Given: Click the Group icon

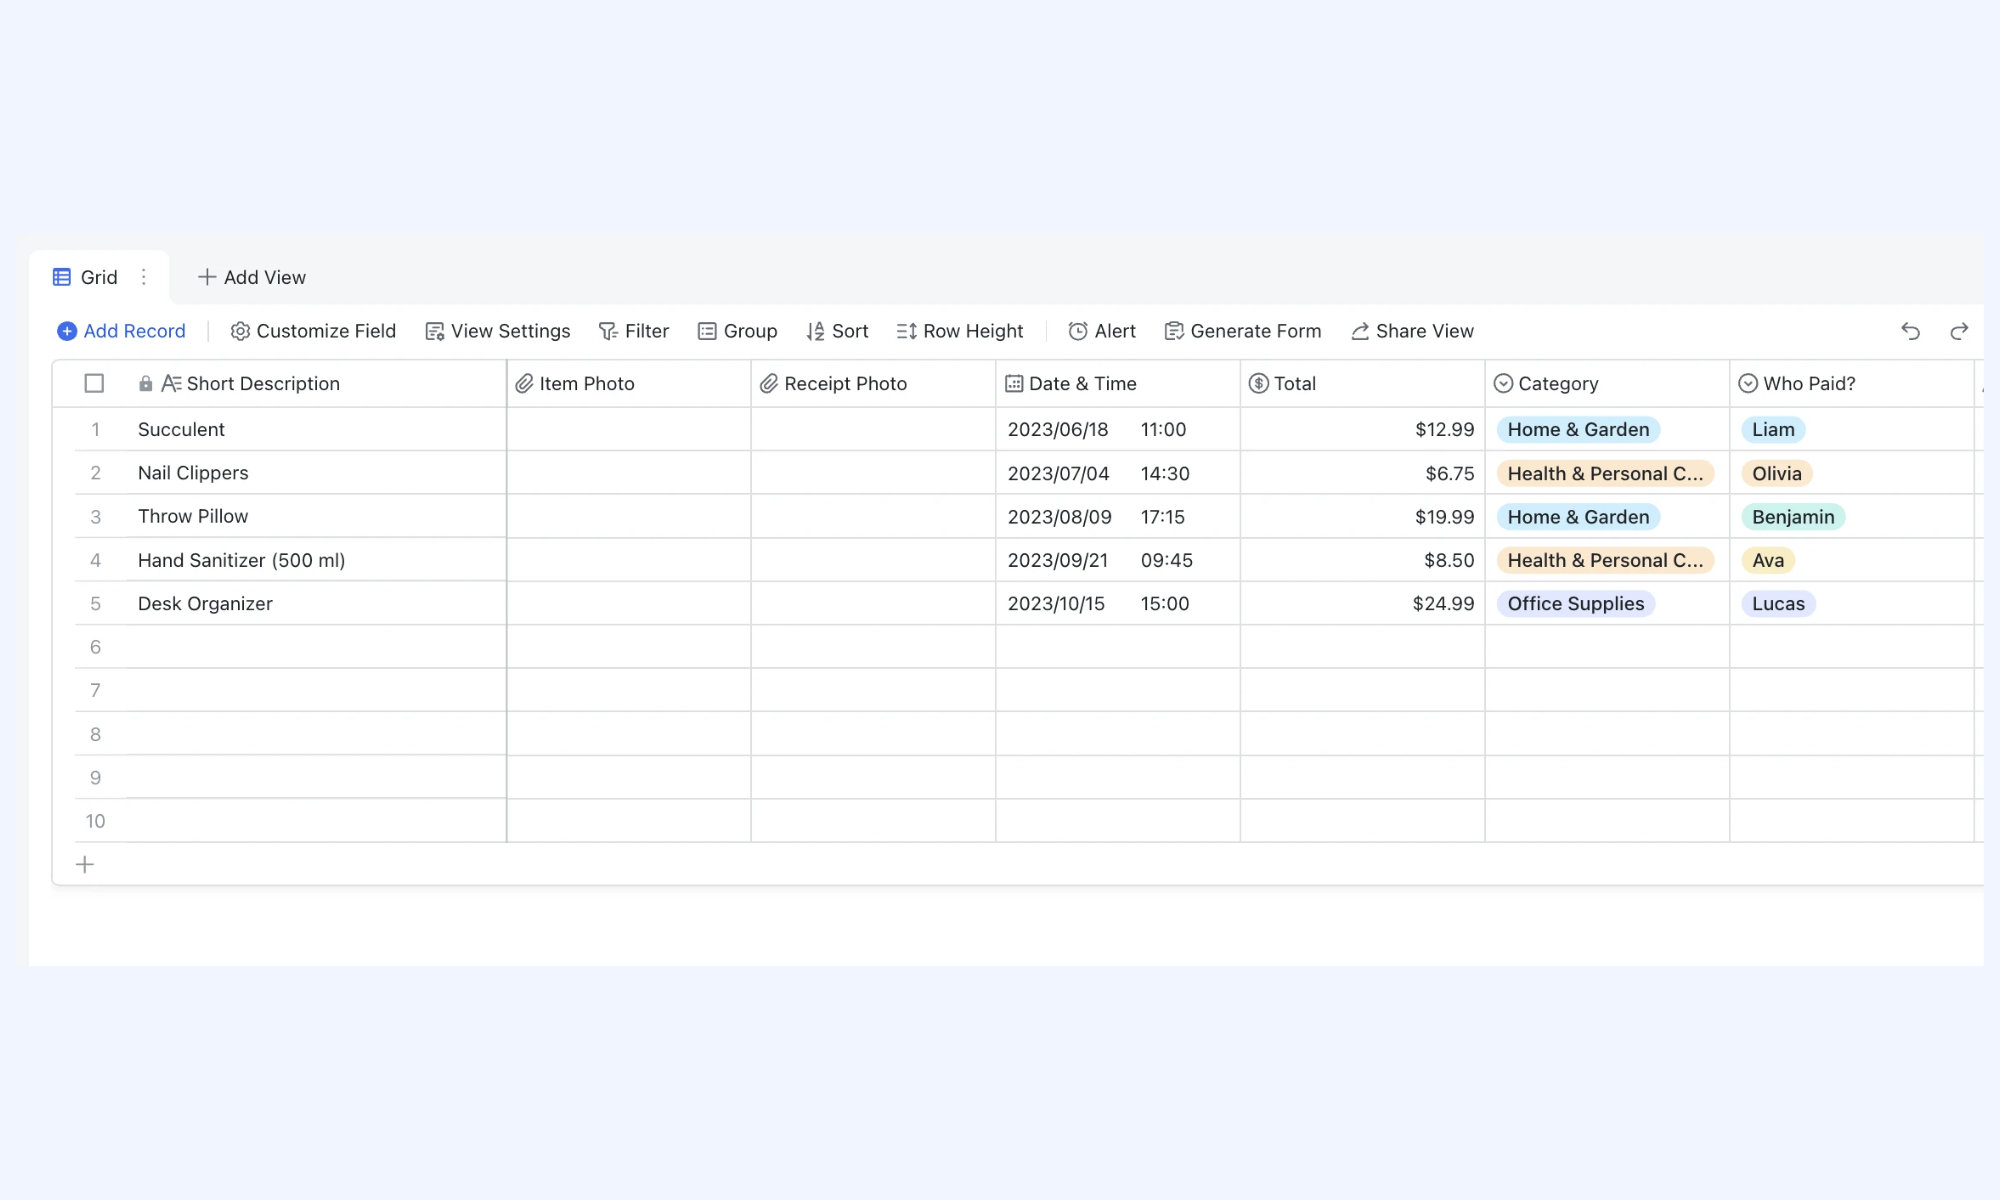Looking at the screenshot, I should [x=707, y=331].
